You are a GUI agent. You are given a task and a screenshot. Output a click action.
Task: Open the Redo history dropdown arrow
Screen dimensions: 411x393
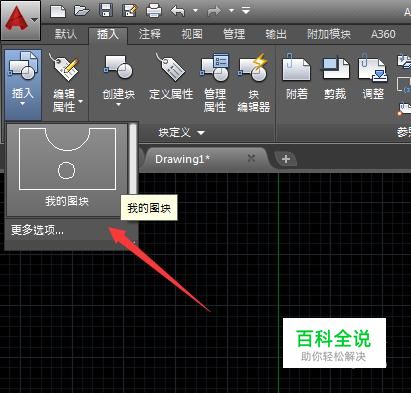tap(231, 11)
